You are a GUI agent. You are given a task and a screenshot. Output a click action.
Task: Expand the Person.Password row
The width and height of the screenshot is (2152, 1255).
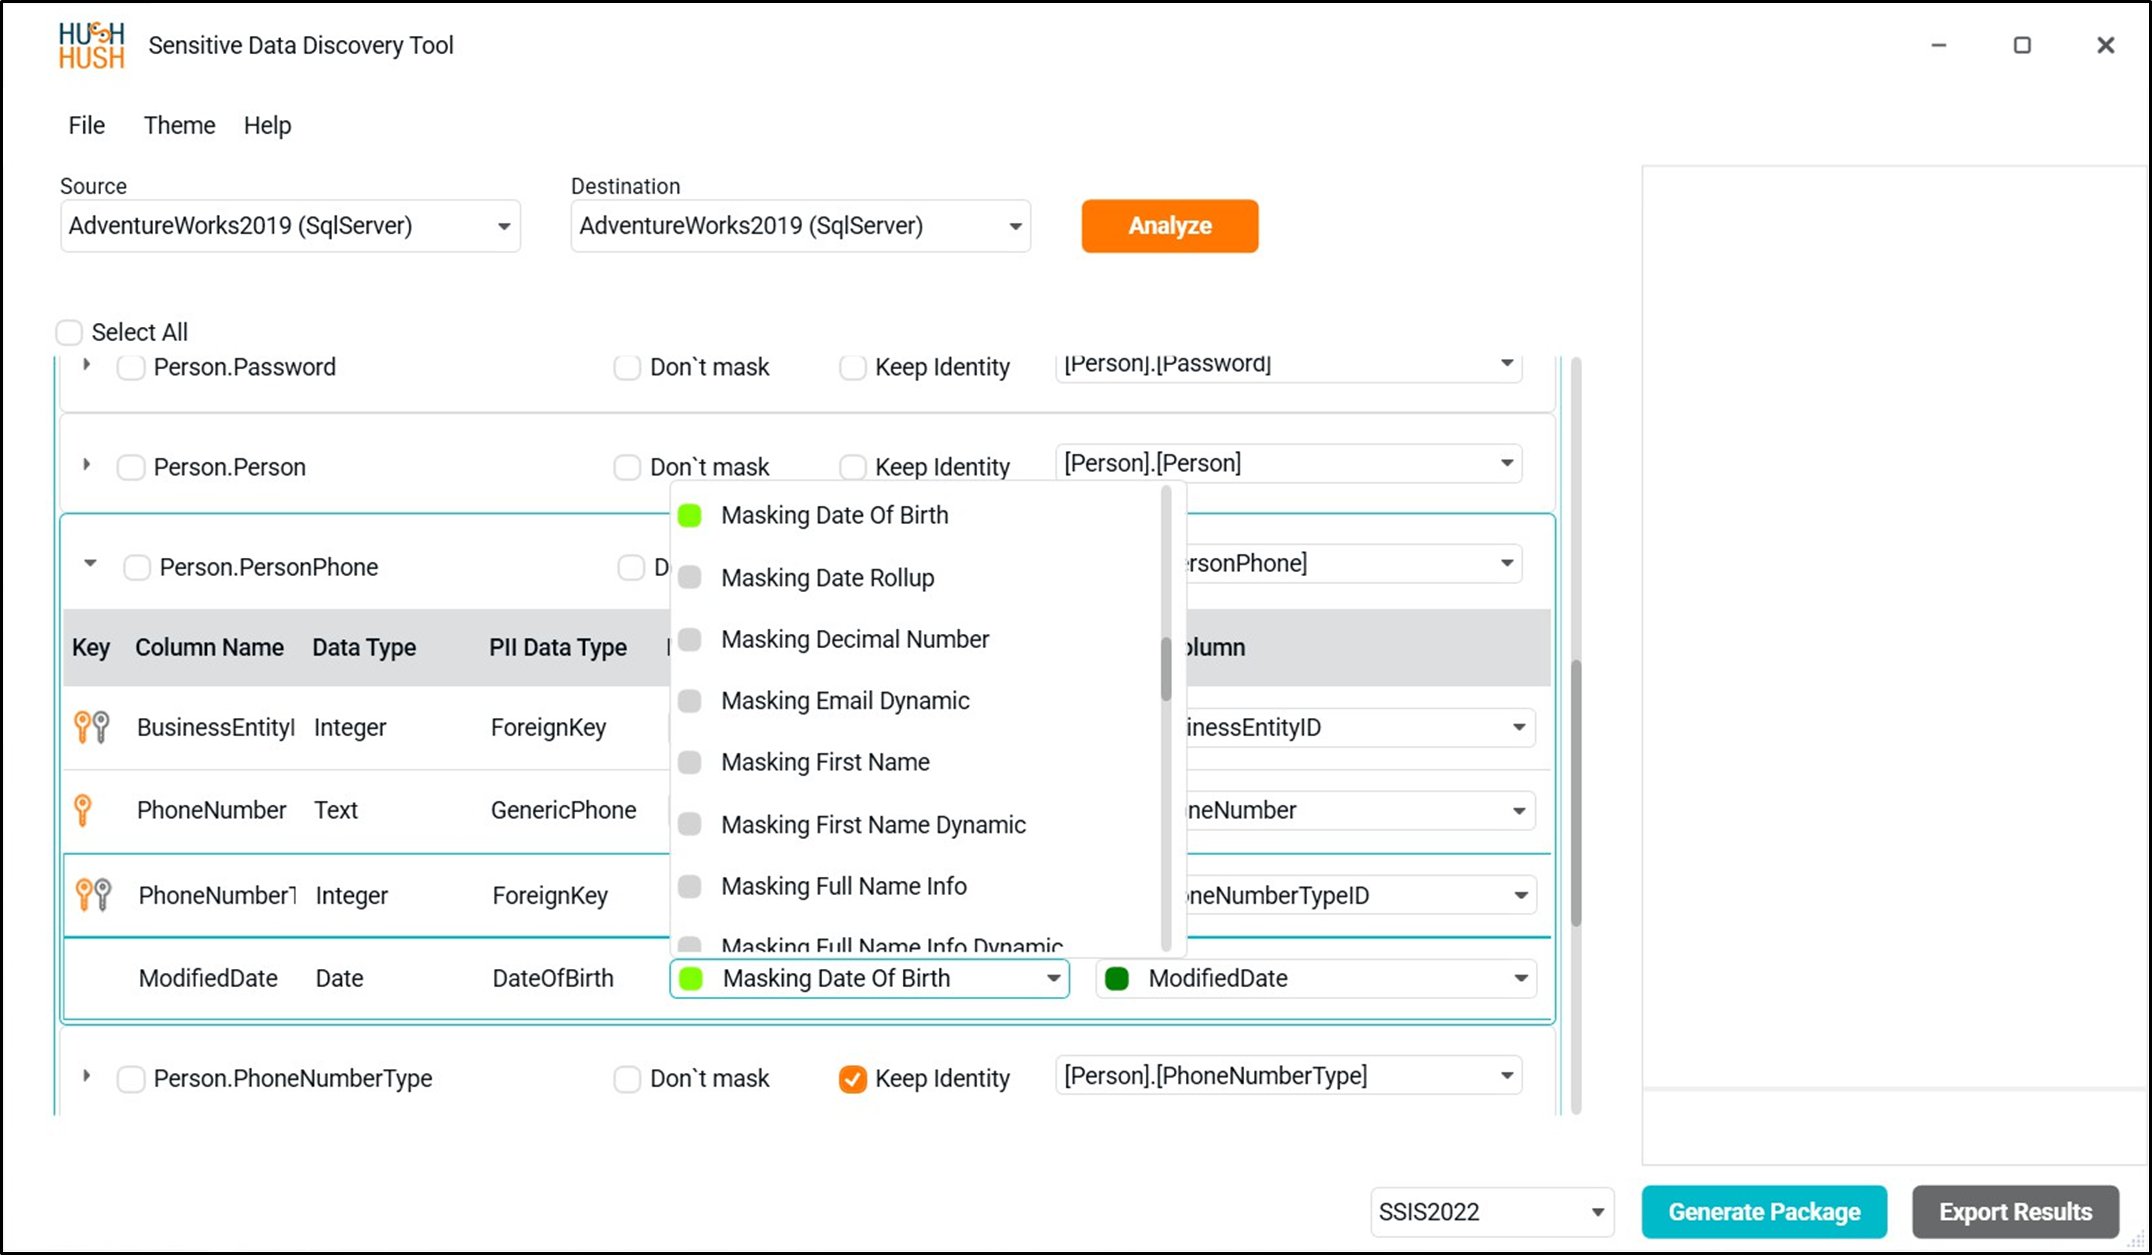87,365
